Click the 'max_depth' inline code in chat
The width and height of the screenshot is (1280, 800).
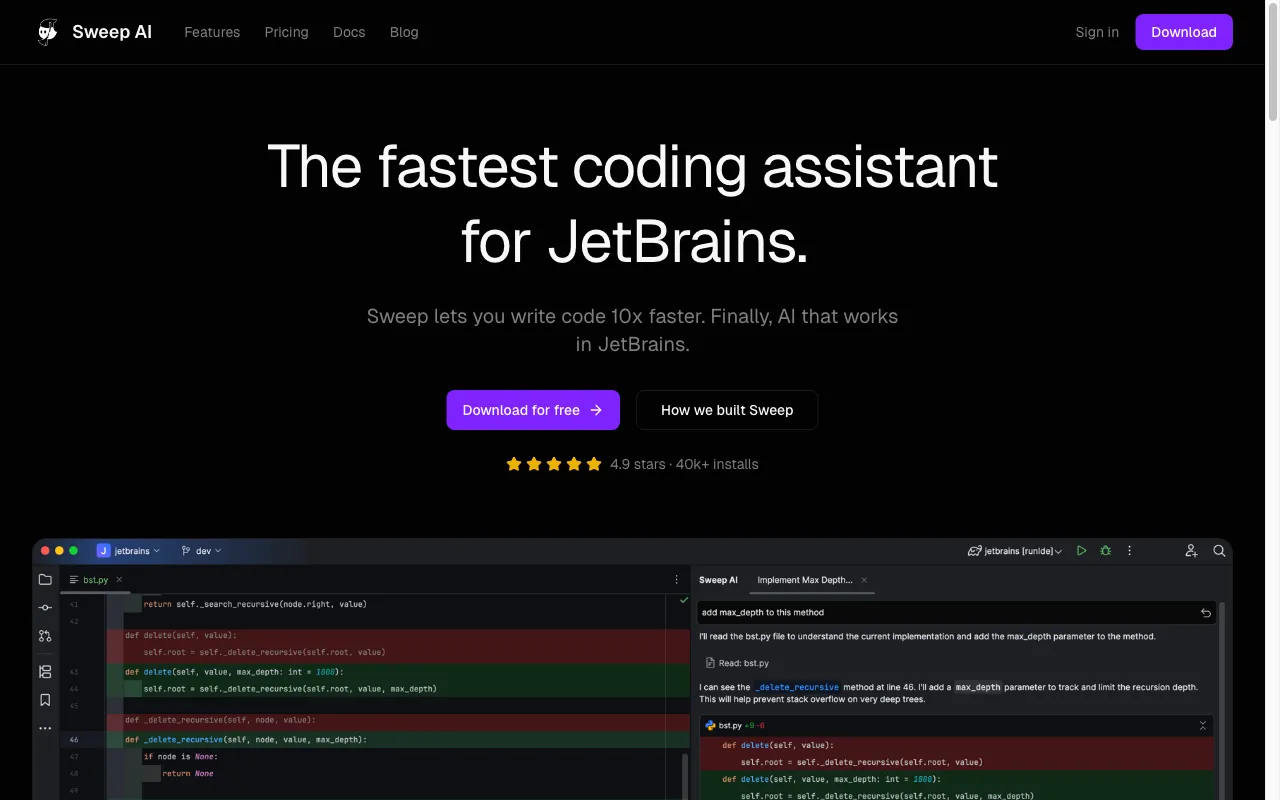coord(976,687)
